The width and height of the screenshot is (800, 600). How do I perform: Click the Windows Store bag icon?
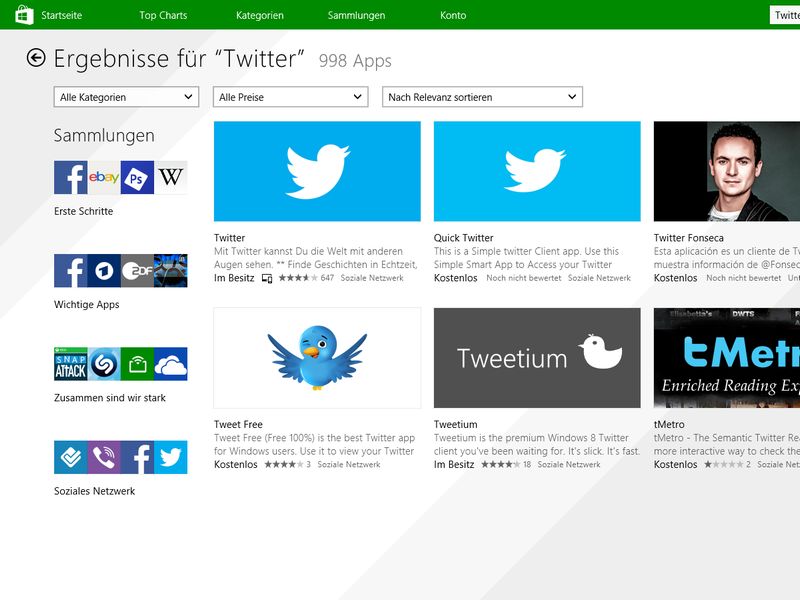click(x=24, y=15)
